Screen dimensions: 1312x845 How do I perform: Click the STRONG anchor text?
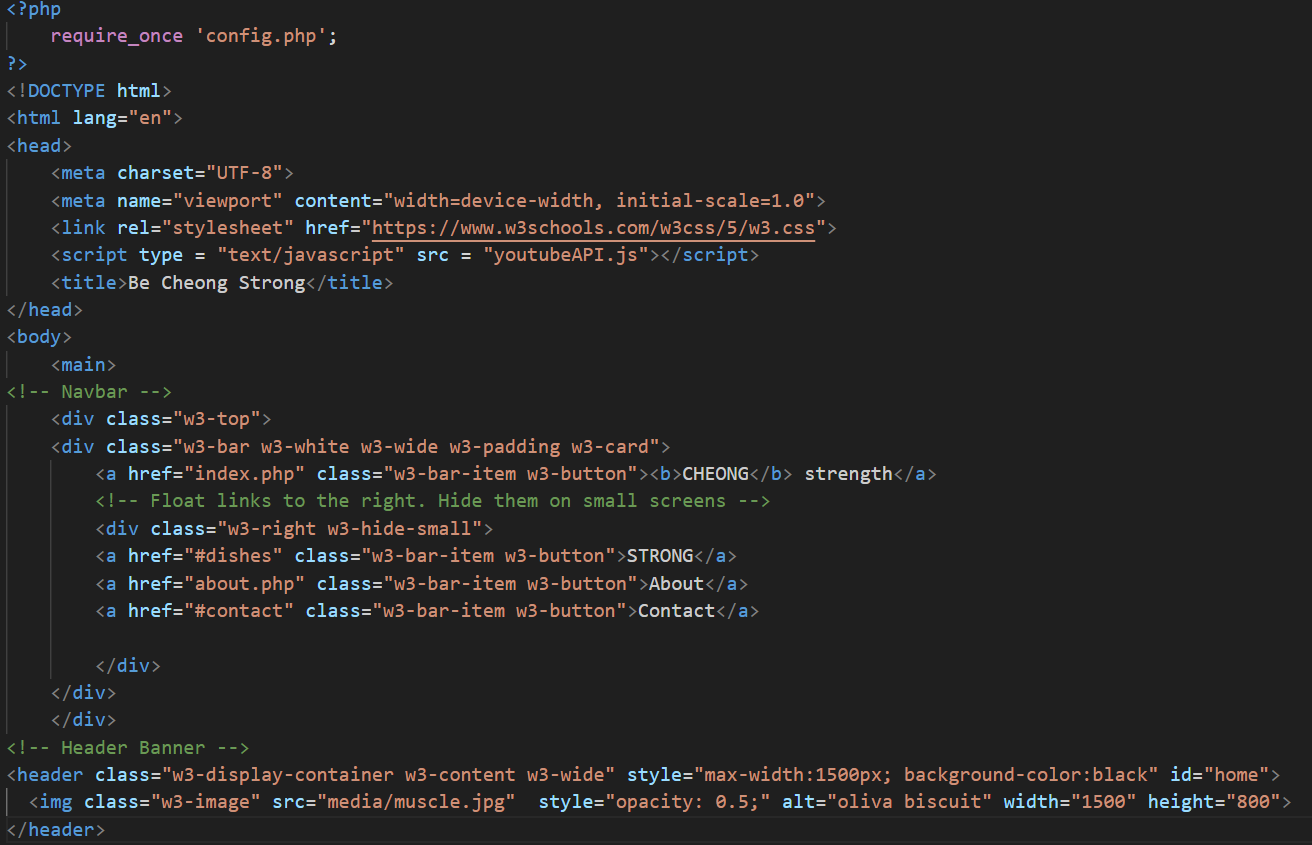[x=659, y=556]
